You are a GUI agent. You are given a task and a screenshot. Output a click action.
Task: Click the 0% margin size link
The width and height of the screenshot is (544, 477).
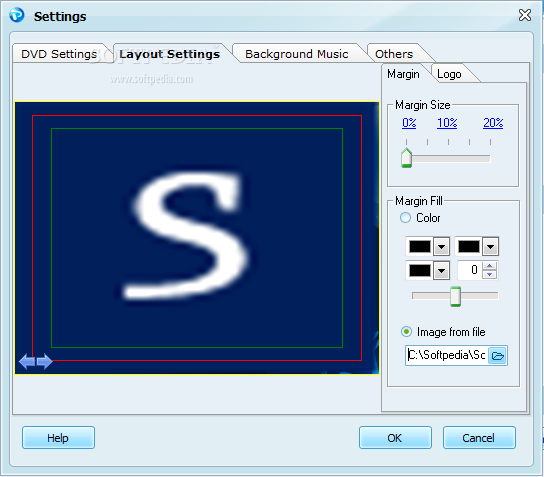tap(409, 123)
